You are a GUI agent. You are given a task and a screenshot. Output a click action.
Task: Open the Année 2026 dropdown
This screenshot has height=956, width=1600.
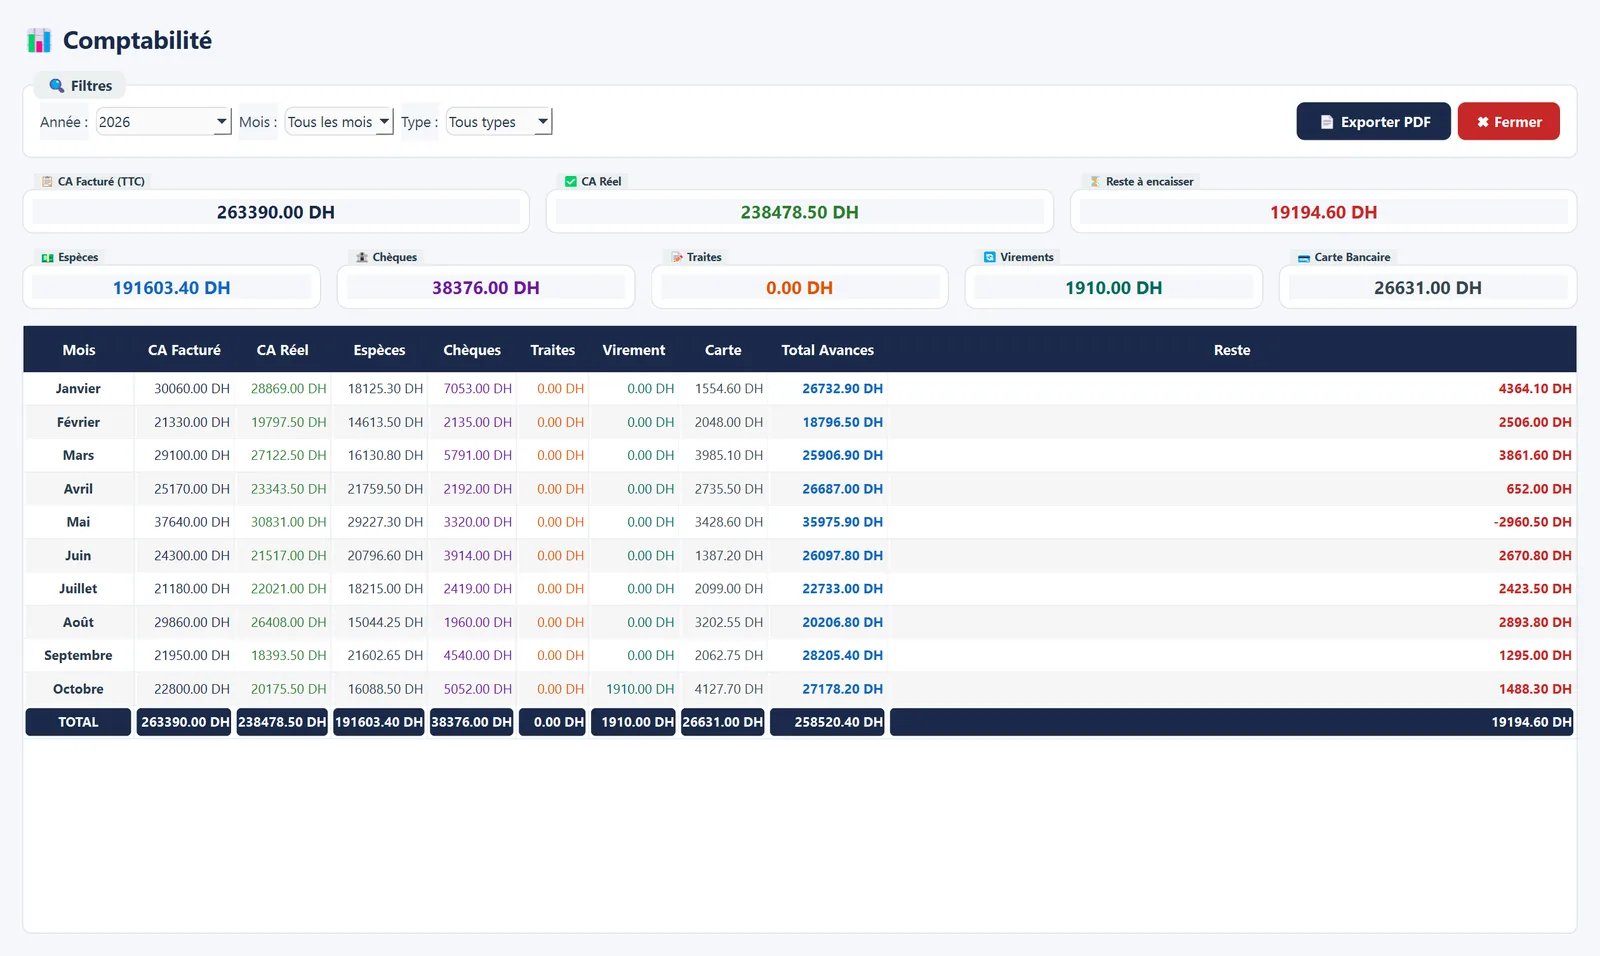(x=164, y=122)
